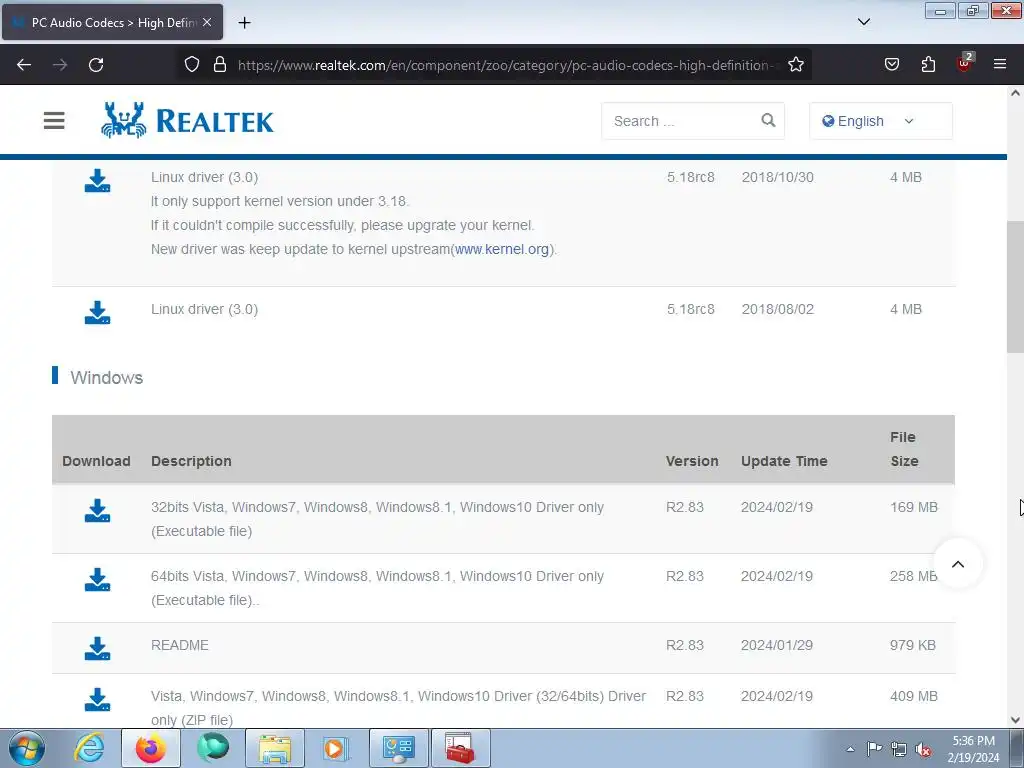Click scrollbar down arrow
Screen dimensions: 1024x768
pyautogui.click(x=1015, y=720)
